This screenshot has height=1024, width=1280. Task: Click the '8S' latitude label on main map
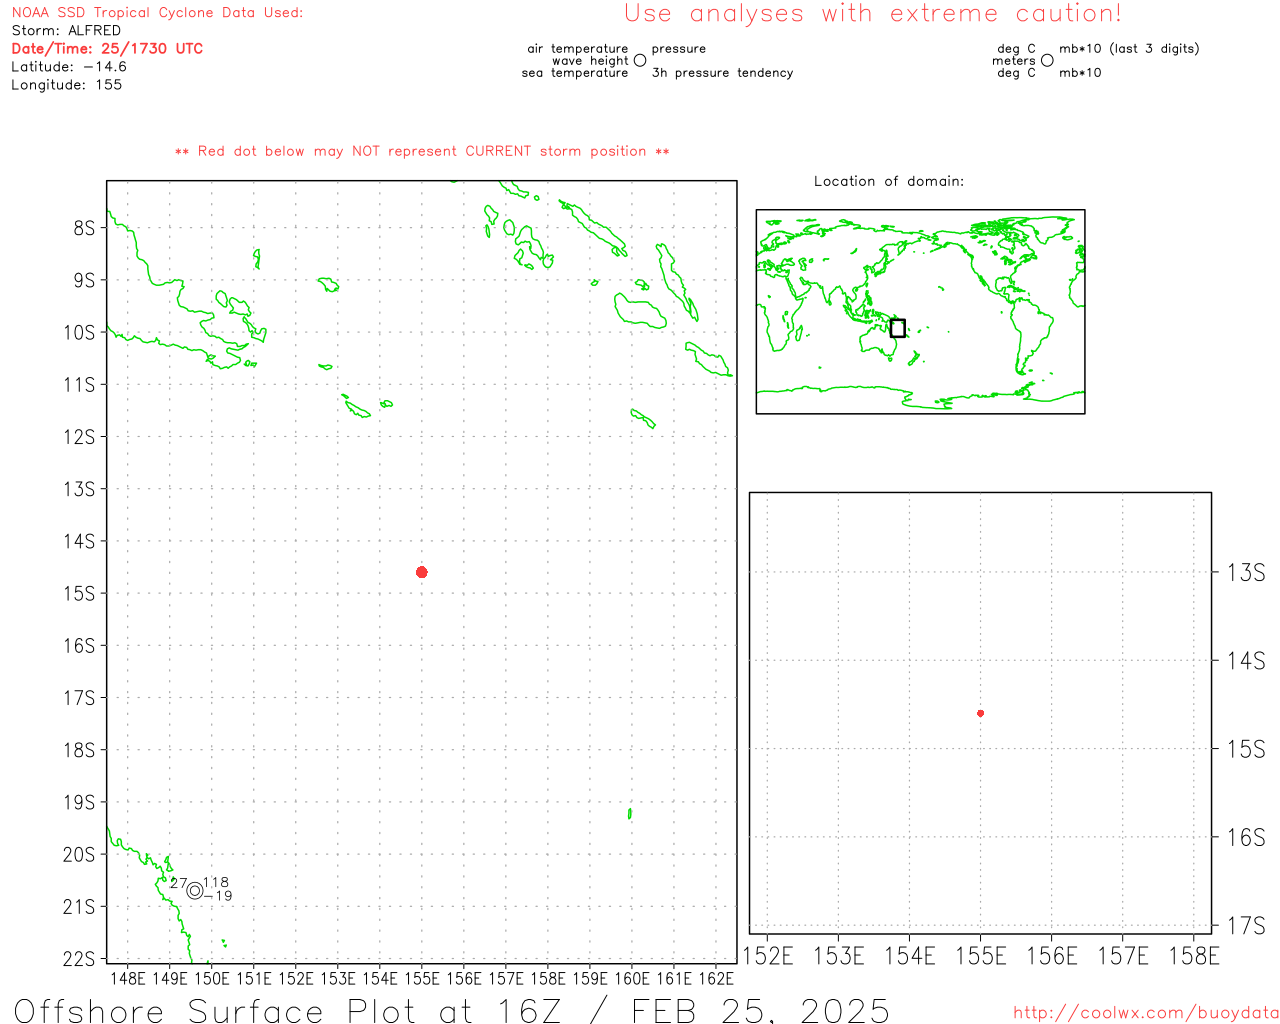pyautogui.click(x=84, y=228)
